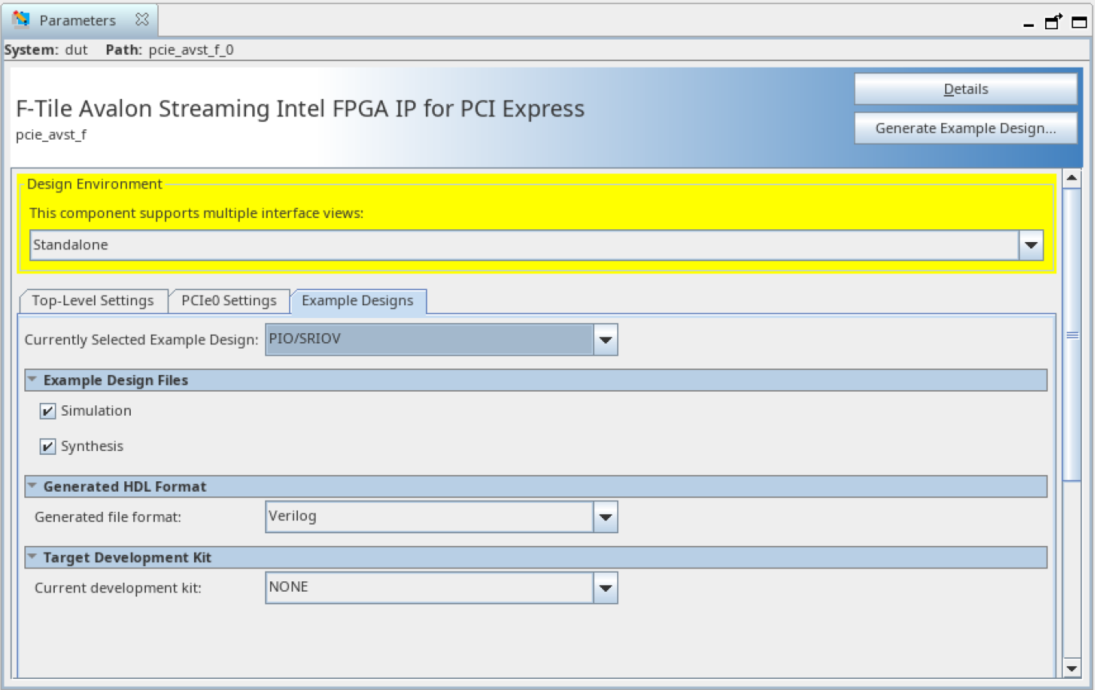Maximize the Parameters panel
The width and height of the screenshot is (1095, 690).
tap(1079, 22)
